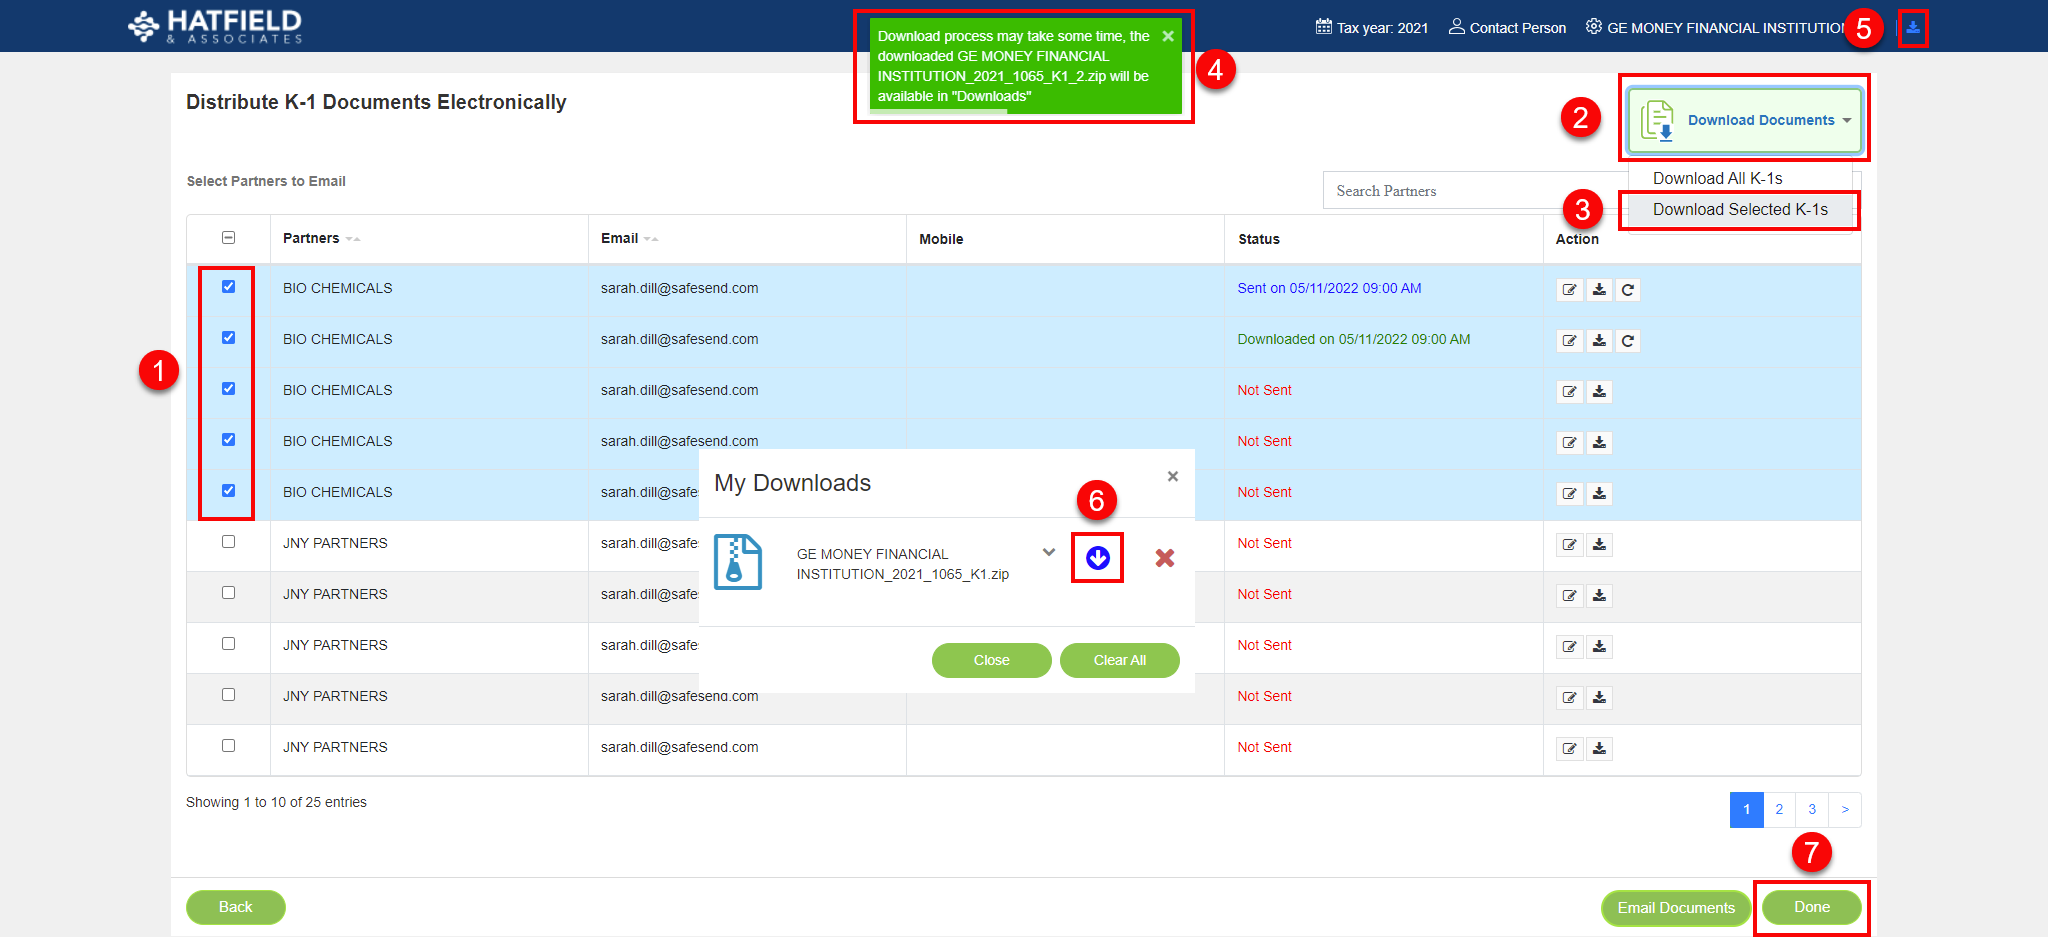The image size is (2048, 937).
Task: Expand the chevron beside the GE MONEY zip file
Action: [1048, 552]
